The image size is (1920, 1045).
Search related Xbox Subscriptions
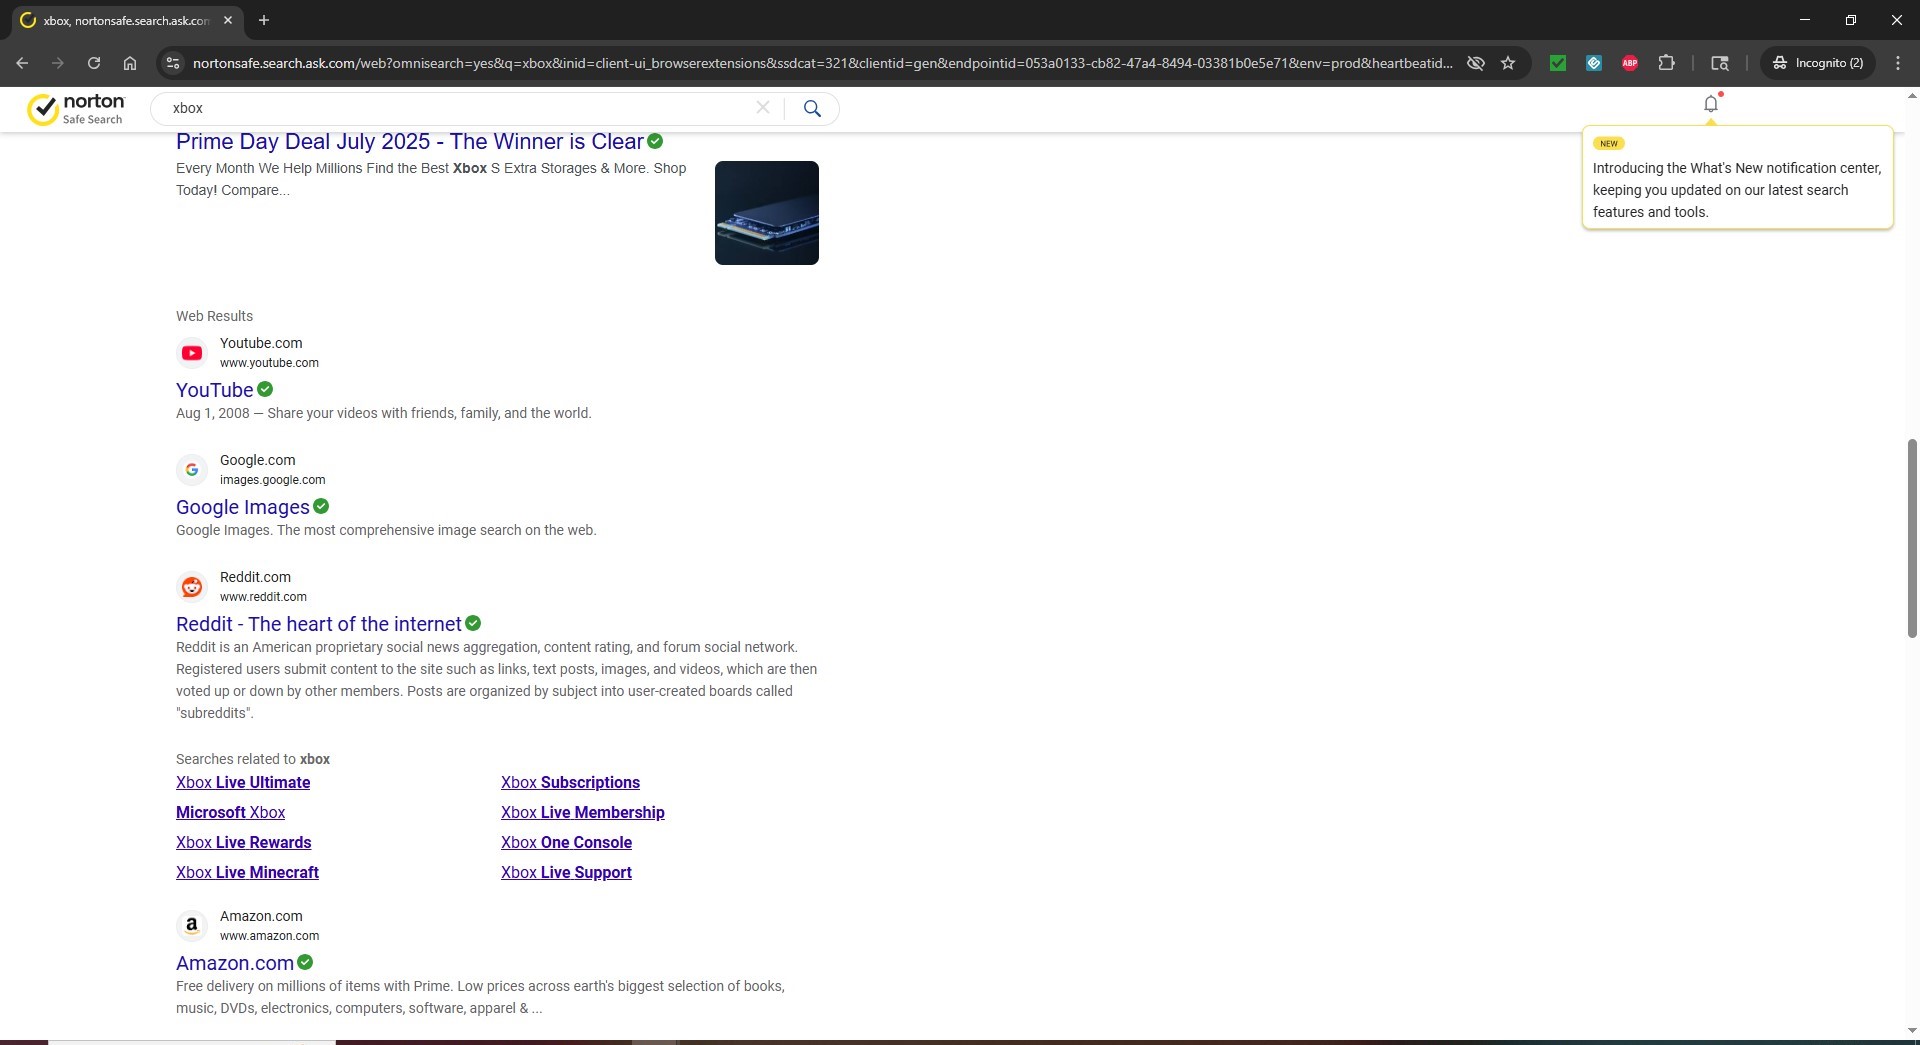tap(570, 782)
